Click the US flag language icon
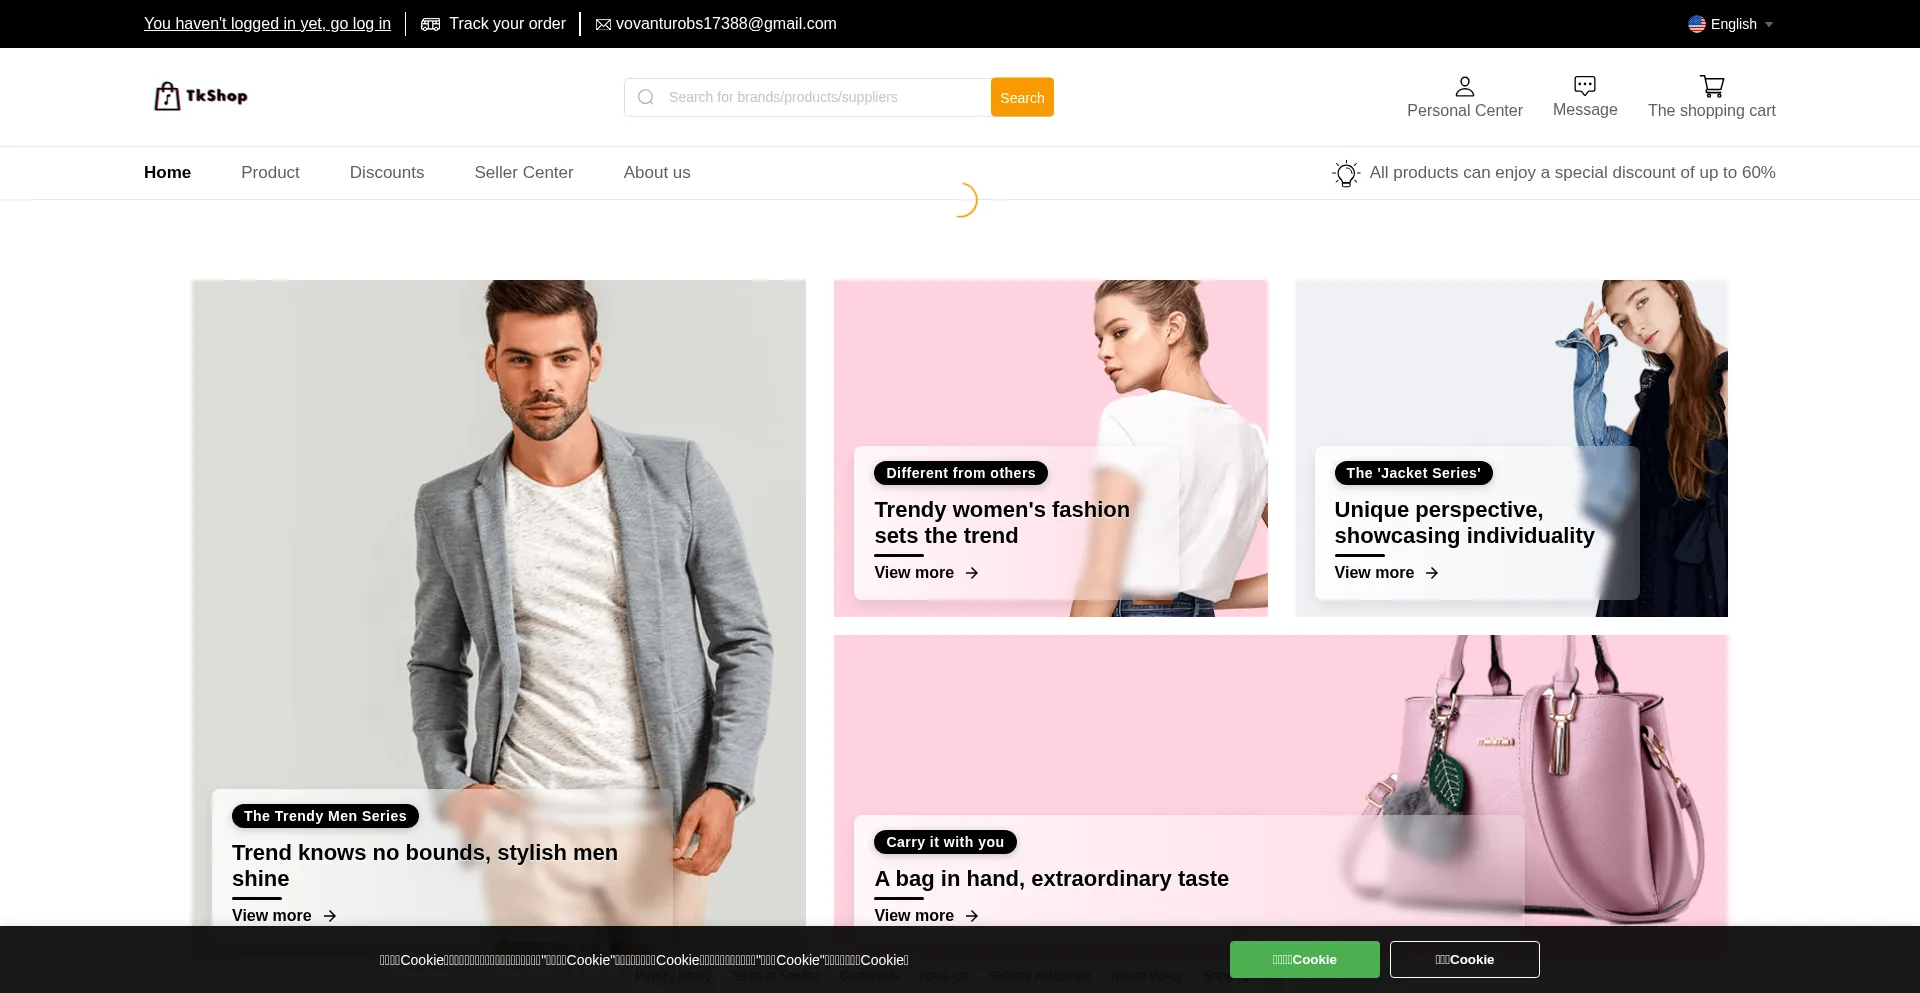This screenshot has height=993, width=1920. [x=1697, y=24]
